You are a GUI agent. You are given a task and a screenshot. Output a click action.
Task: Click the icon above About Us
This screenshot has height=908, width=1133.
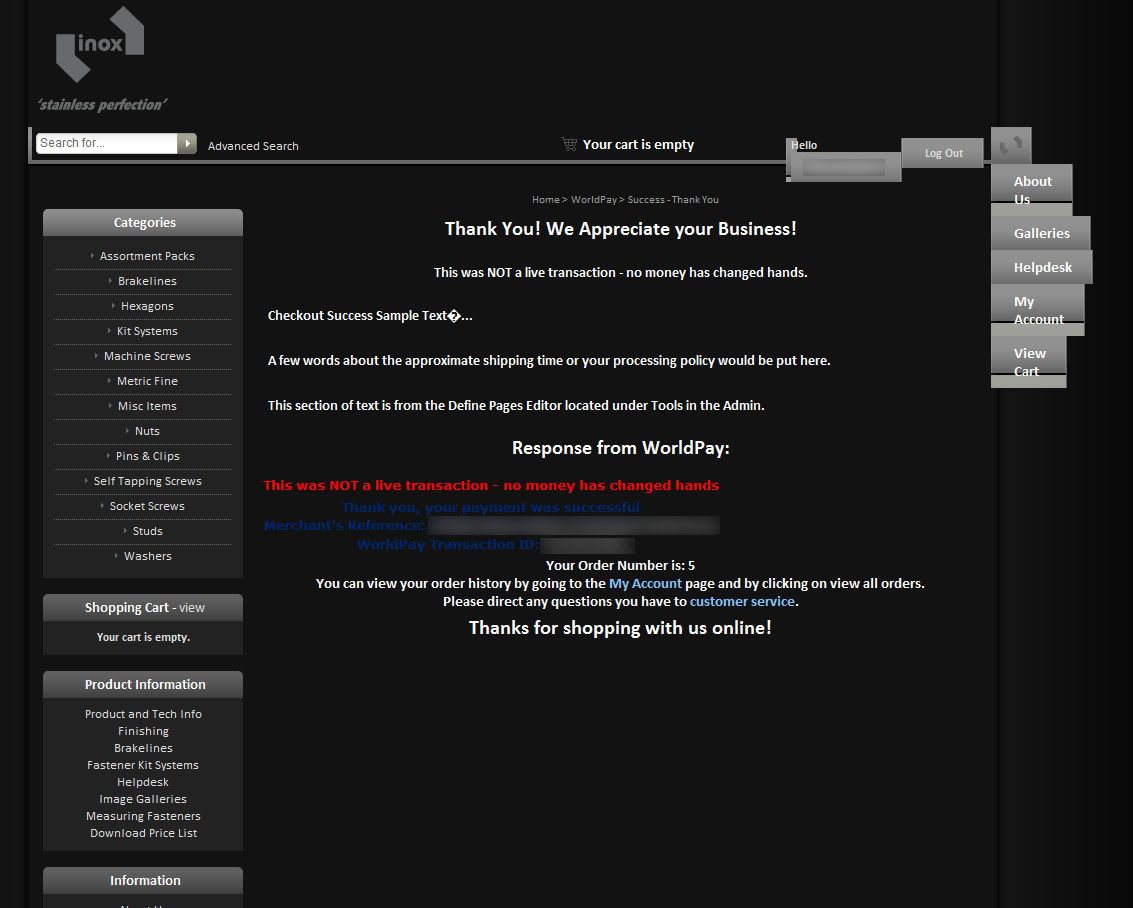tap(1011, 145)
